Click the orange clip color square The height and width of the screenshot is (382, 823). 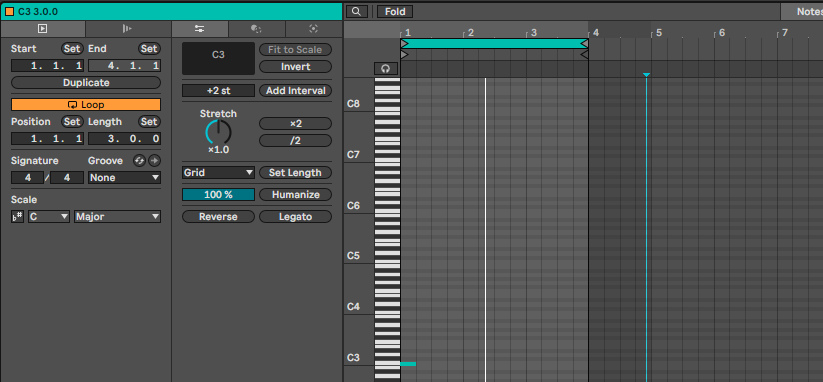coord(9,12)
